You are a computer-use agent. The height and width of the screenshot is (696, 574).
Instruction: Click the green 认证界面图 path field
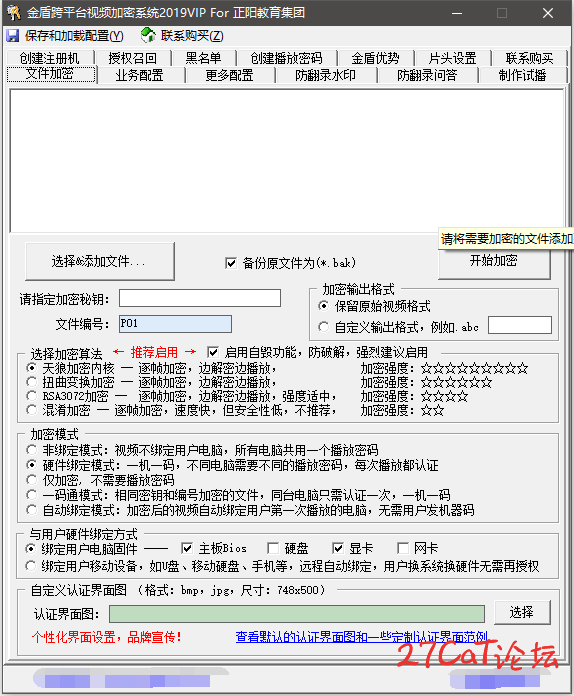click(x=297, y=614)
